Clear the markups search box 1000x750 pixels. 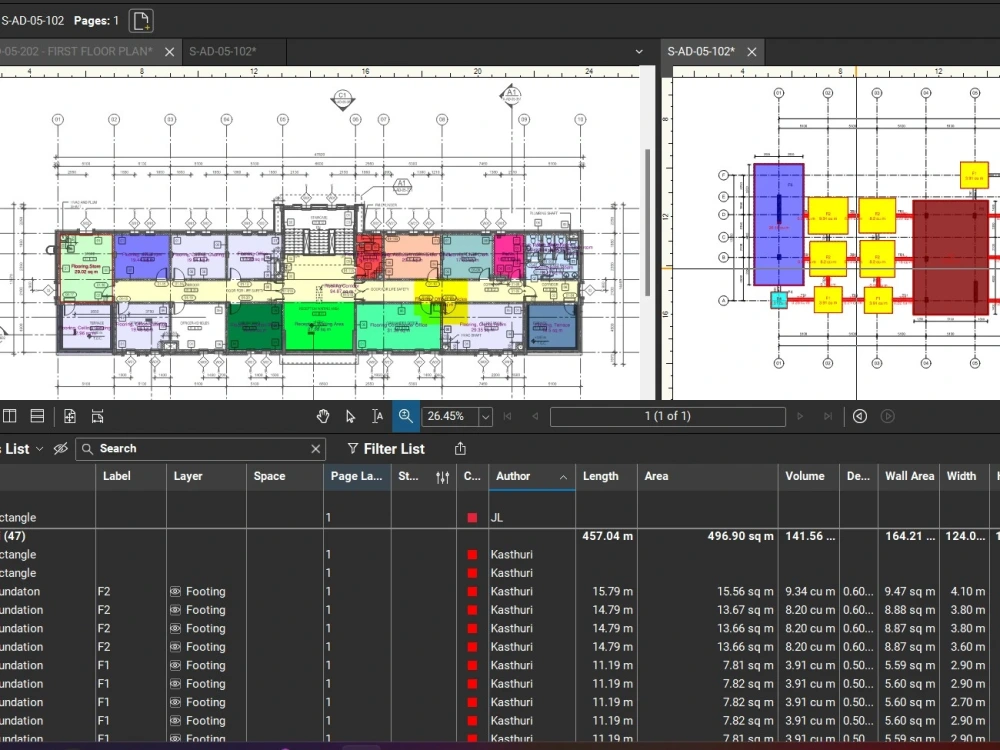pos(316,449)
